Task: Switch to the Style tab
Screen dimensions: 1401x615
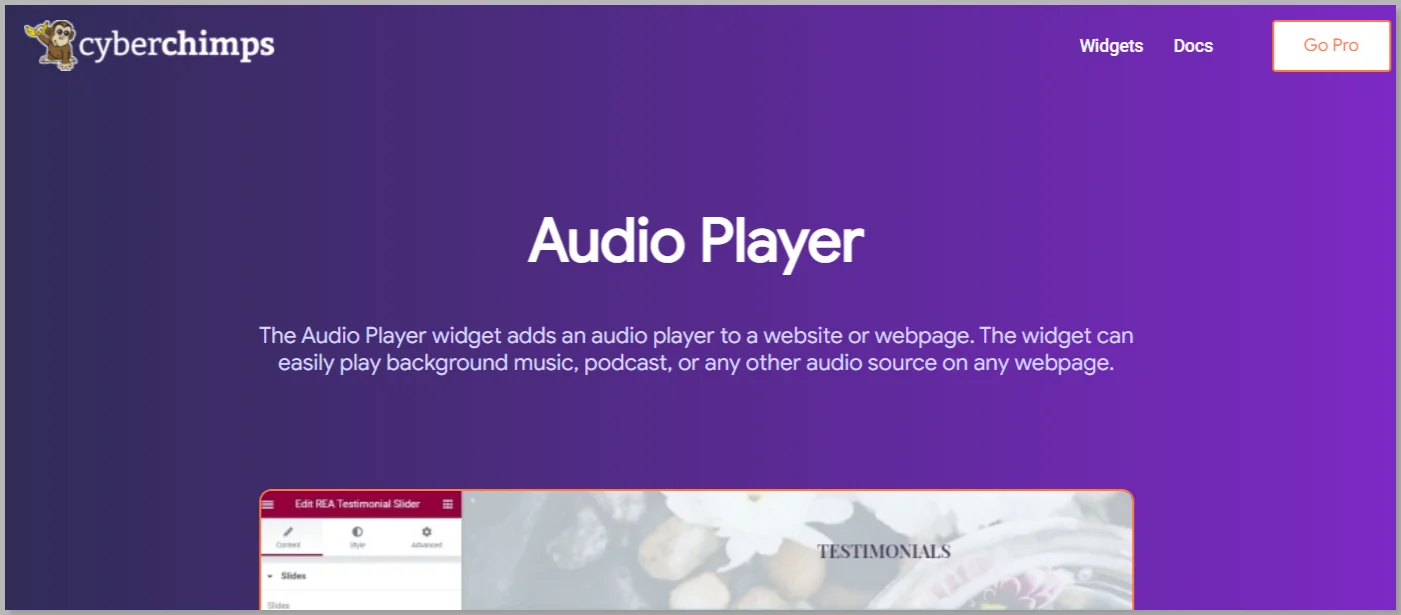Action: click(357, 537)
